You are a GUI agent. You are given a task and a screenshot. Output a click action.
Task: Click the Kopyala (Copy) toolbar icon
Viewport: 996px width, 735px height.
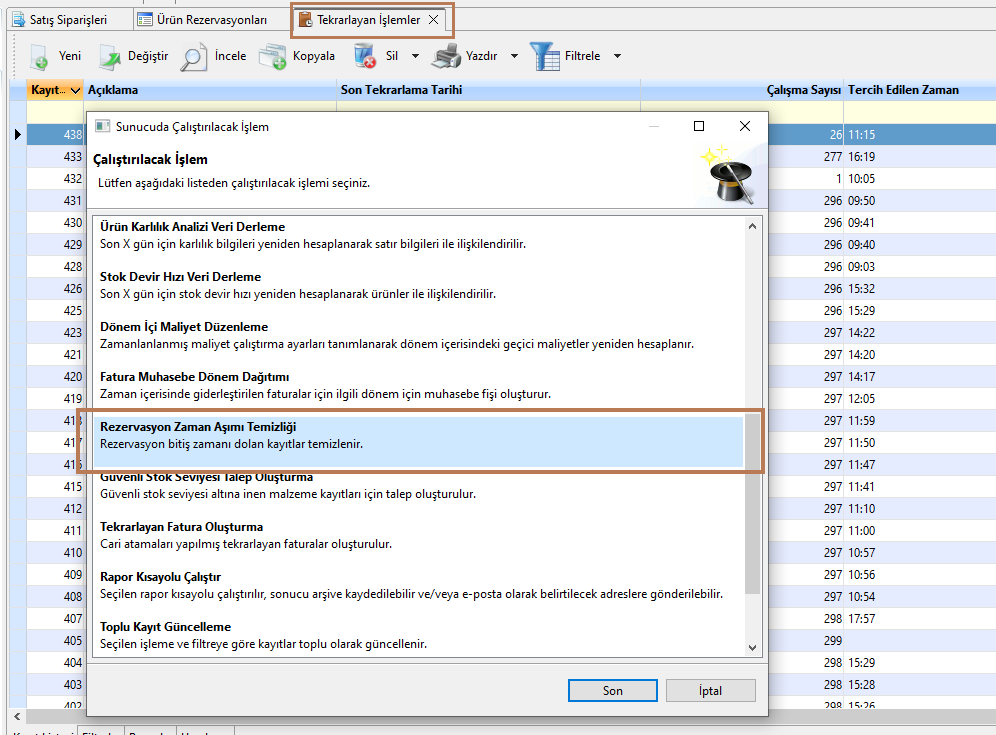click(273, 57)
